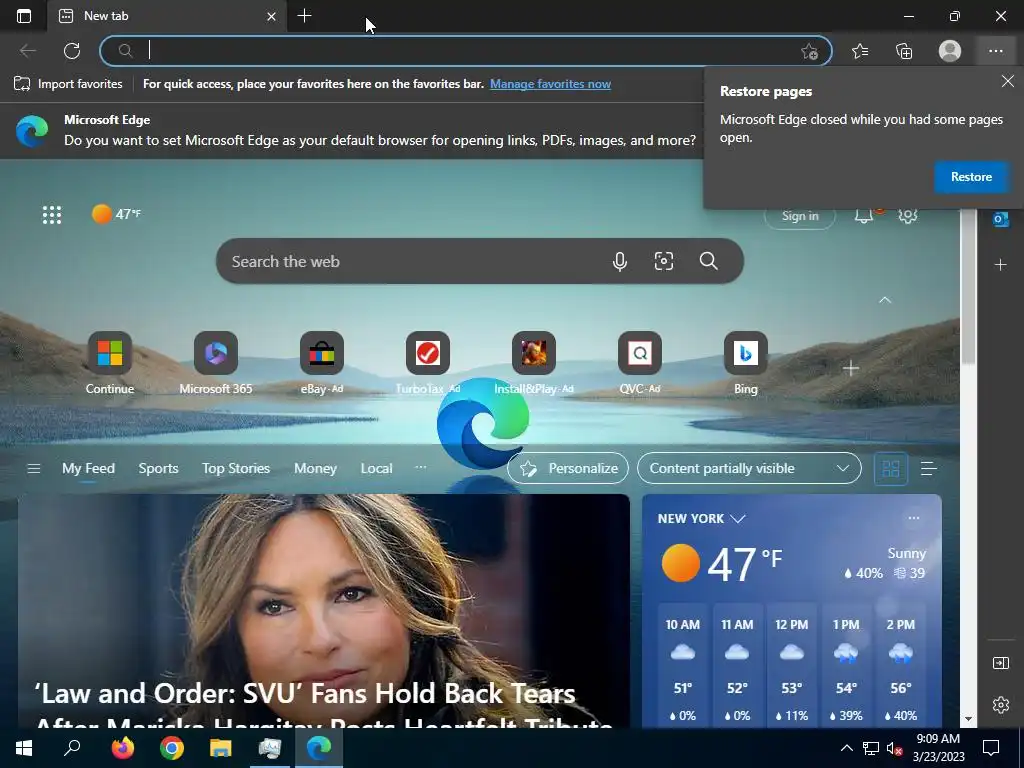Open the app launcher grid icon

click(x=52, y=214)
